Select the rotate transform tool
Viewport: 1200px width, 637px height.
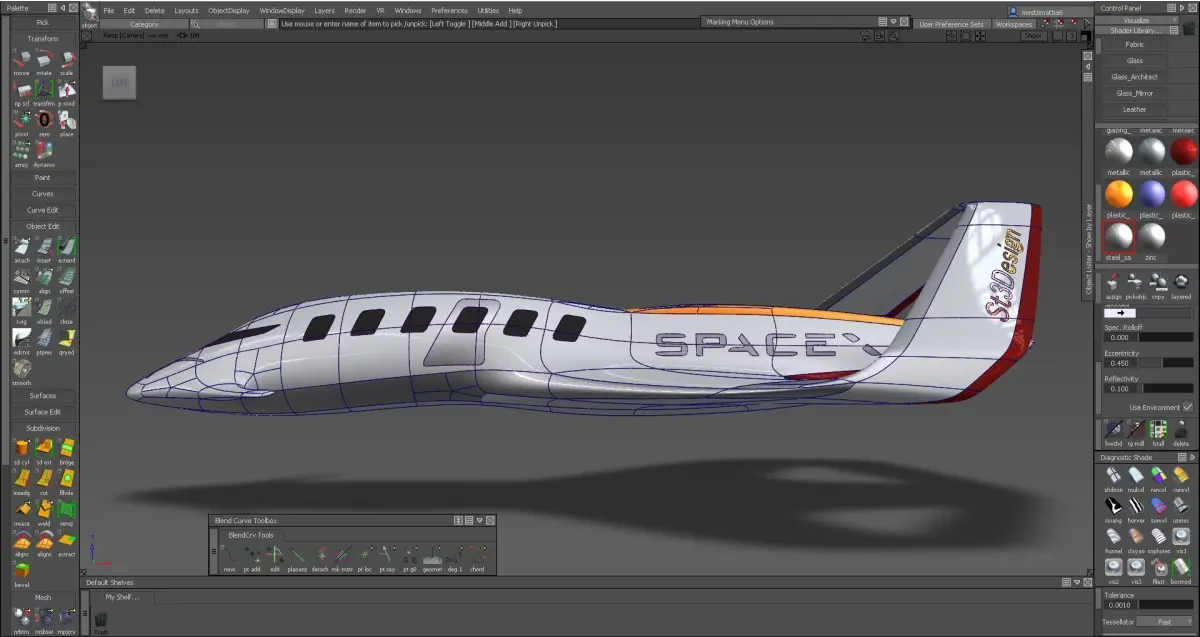pyautogui.click(x=44, y=60)
